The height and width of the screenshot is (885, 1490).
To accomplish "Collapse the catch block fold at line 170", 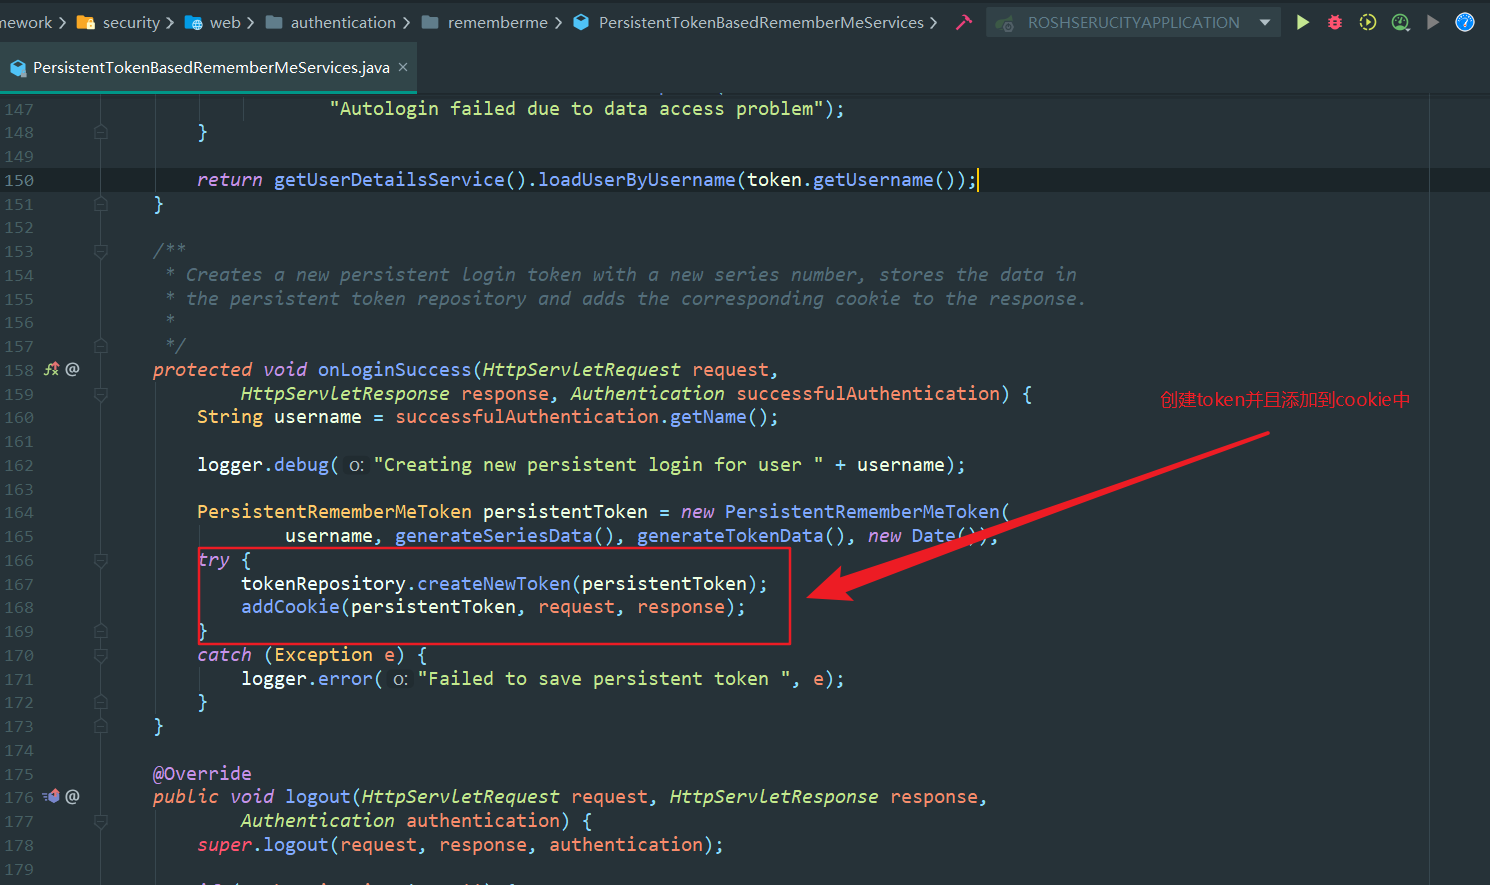I will coord(101,655).
